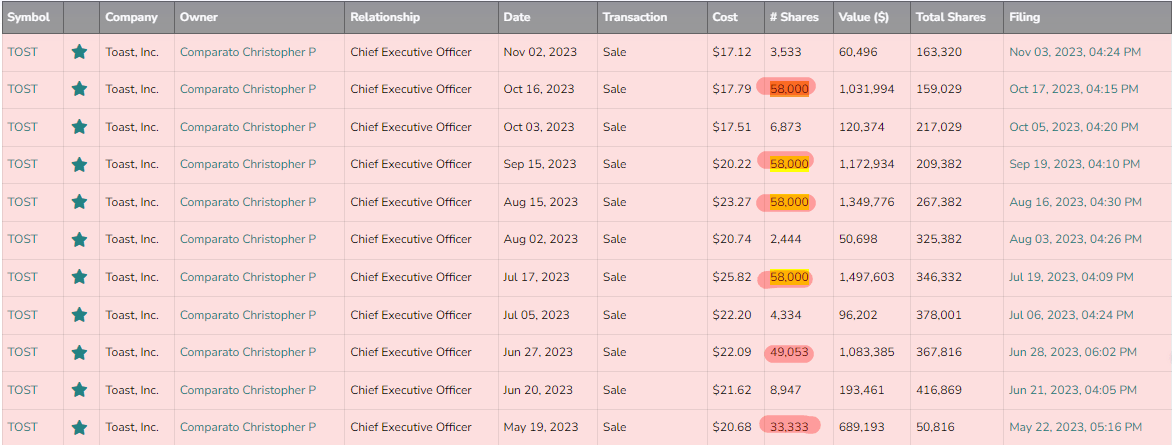Click the Cost column header
The height and width of the screenshot is (445, 1172).
[x=724, y=17]
